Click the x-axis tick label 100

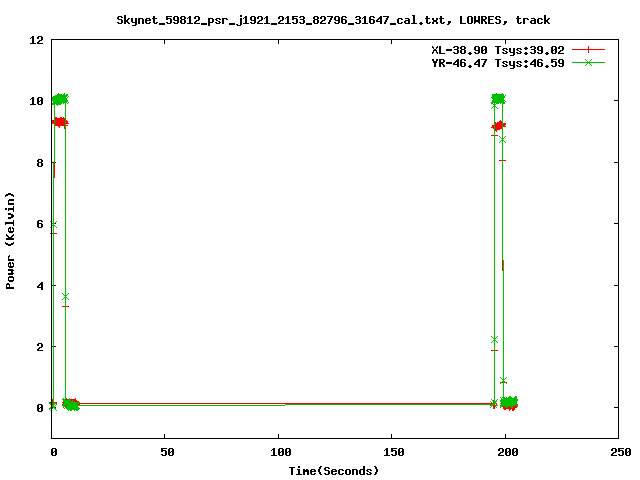(x=281, y=452)
